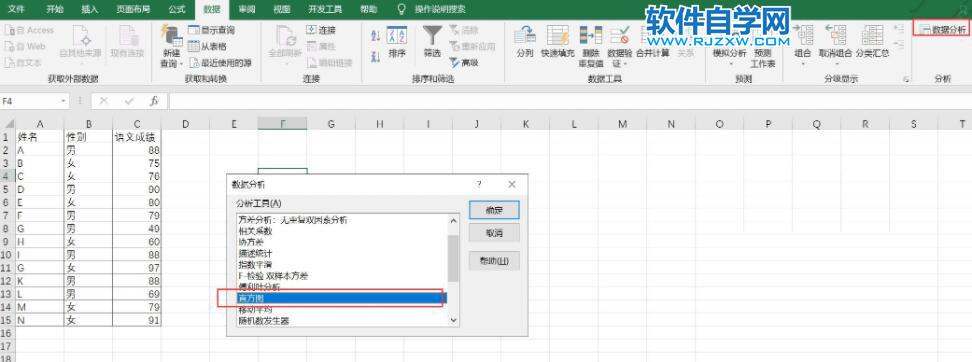Click the 数据分析 (Data Analysis) button

tap(943, 30)
